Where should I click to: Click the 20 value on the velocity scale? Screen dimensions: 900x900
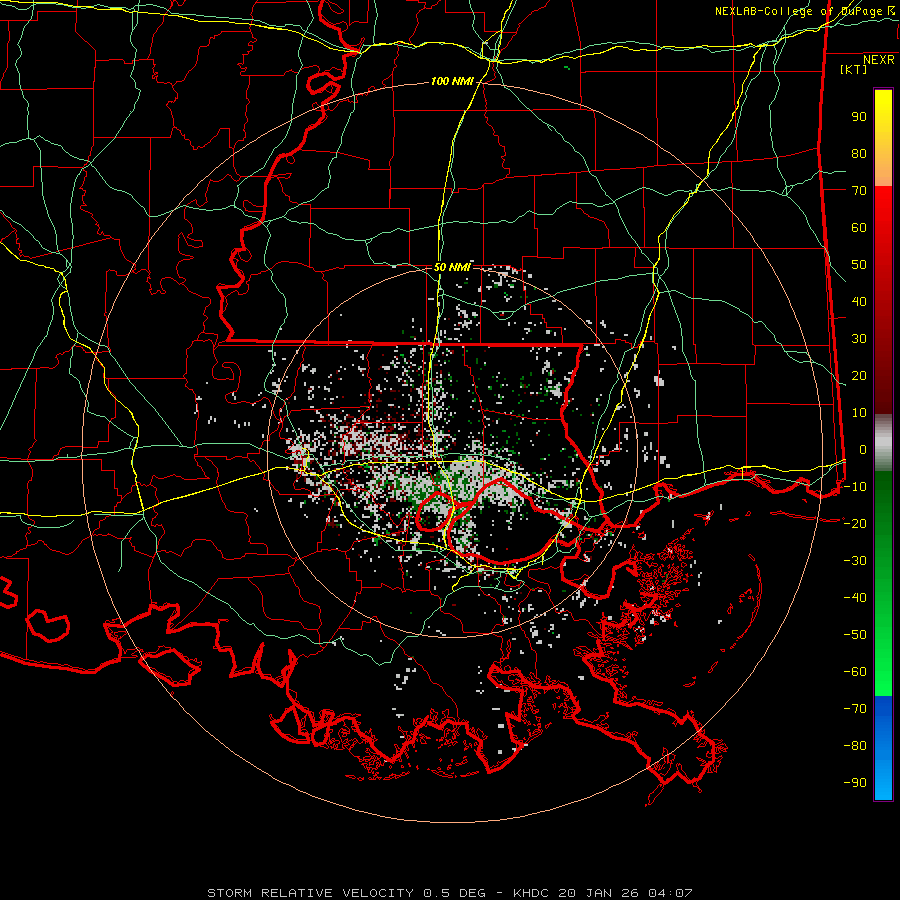click(x=859, y=375)
